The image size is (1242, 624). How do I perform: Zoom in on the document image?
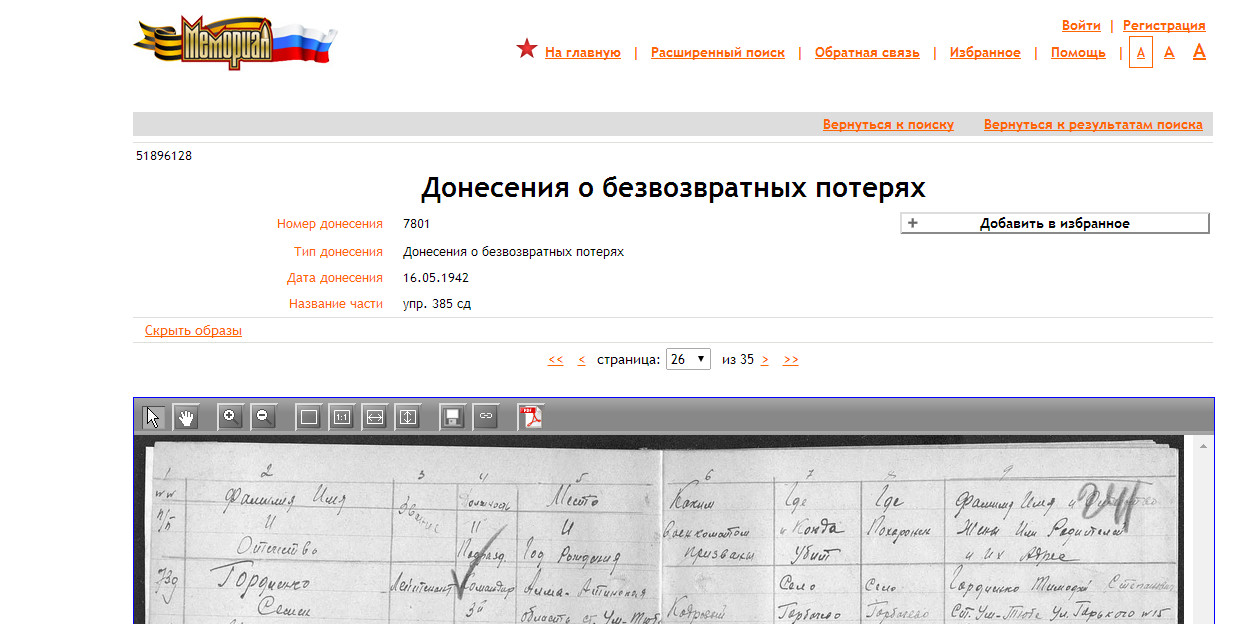tap(231, 417)
